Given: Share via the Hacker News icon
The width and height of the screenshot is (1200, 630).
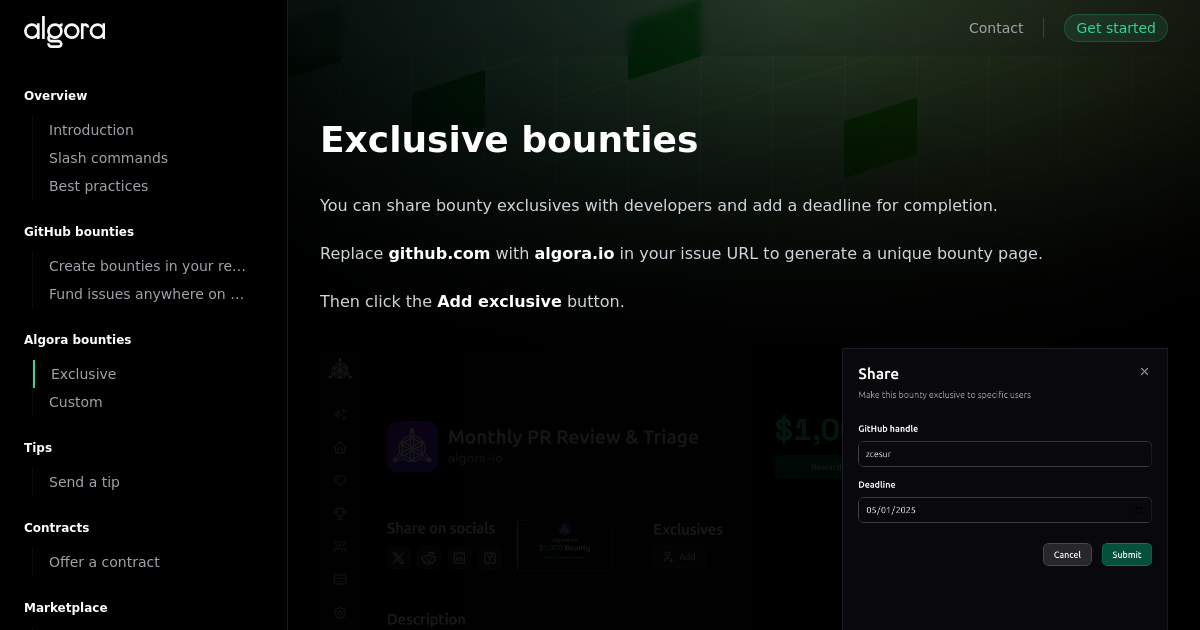Looking at the screenshot, I should tap(489, 558).
